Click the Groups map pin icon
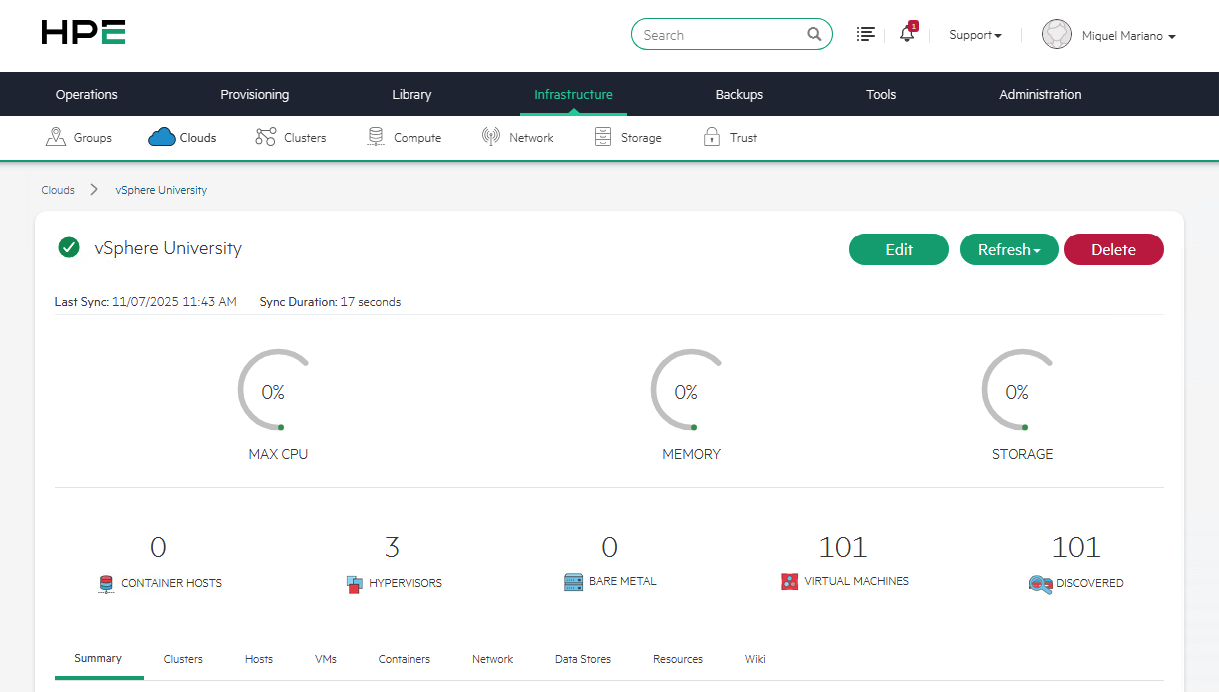The width and height of the screenshot is (1219, 692). (56, 137)
